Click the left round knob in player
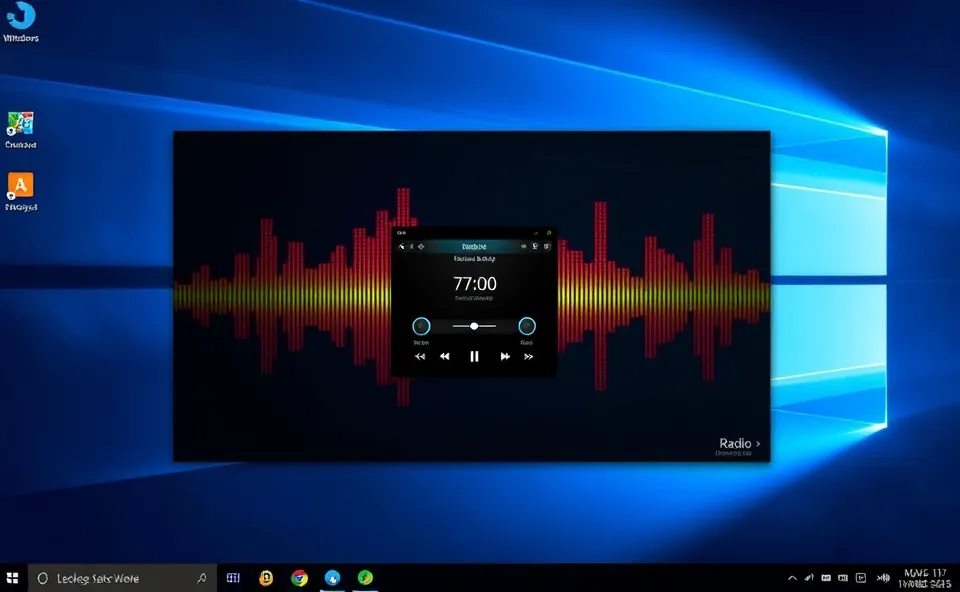This screenshot has width=960, height=592. click(x=421, y=326)
